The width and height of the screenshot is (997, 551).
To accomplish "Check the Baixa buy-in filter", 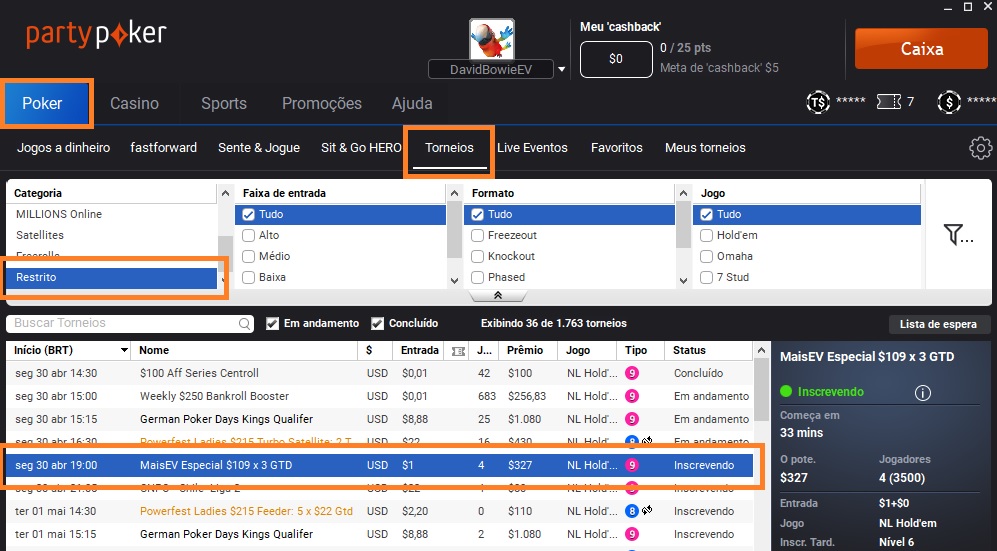I will click(x=248, y=278).
